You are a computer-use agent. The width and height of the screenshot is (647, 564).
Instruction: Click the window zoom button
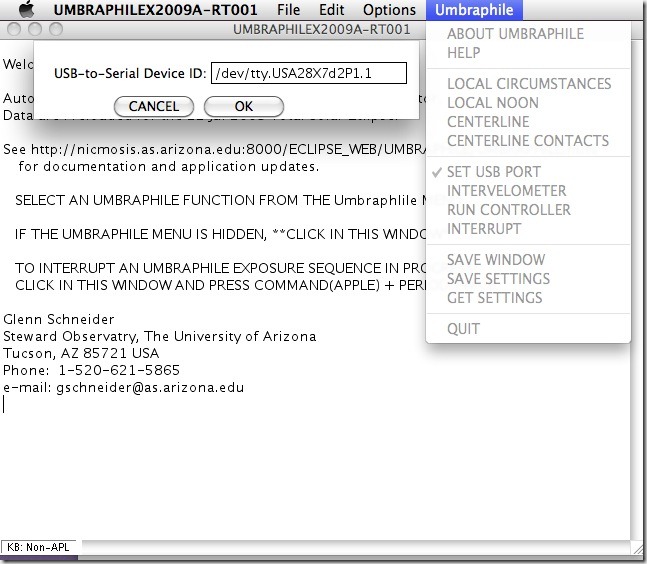pyautogui.click(x=56, y=29)
